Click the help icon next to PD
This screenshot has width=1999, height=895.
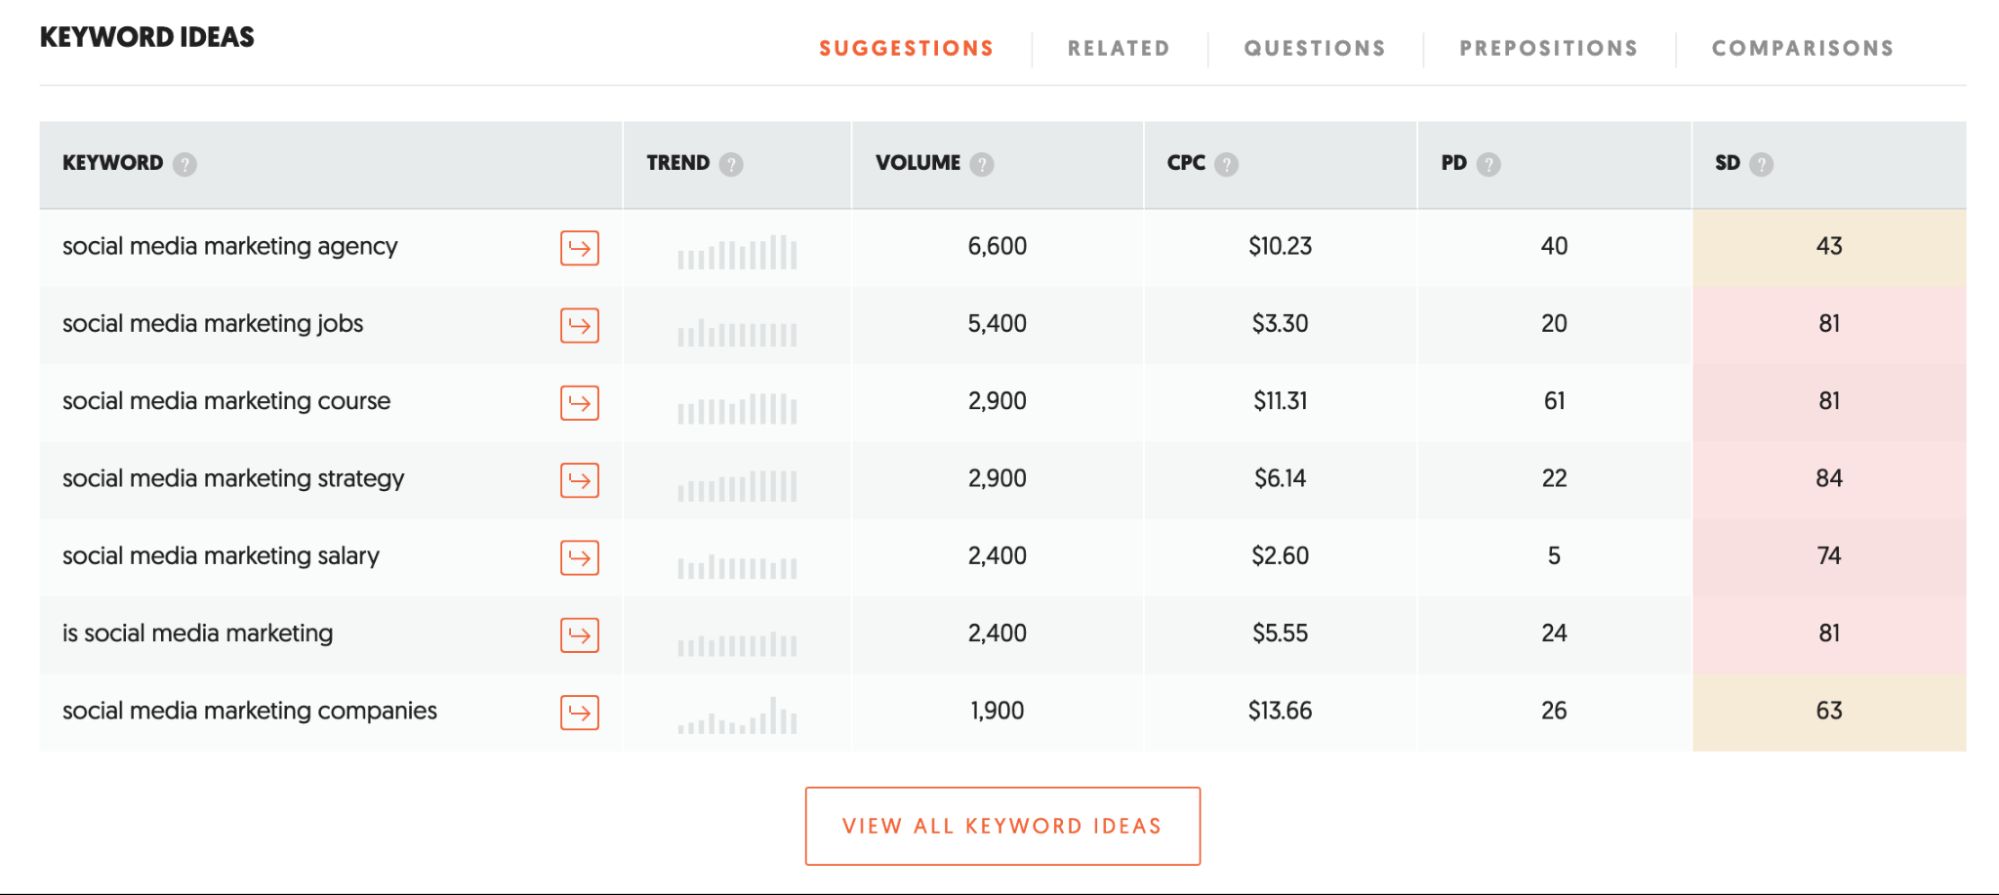click(1491, 162)
